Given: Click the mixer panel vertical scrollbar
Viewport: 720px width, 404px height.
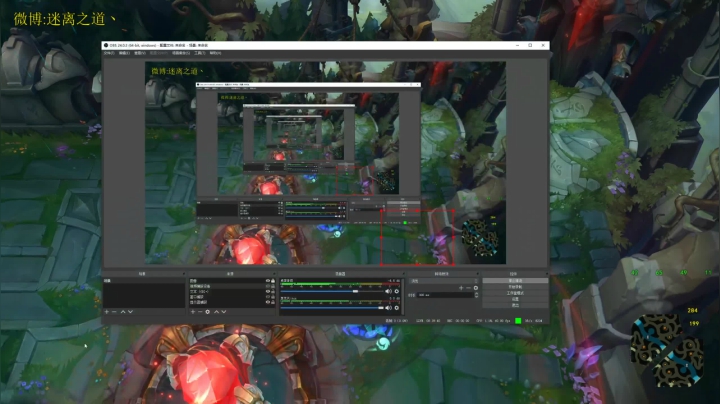Looking at the screenshot, I should click(x=403, y=296).
